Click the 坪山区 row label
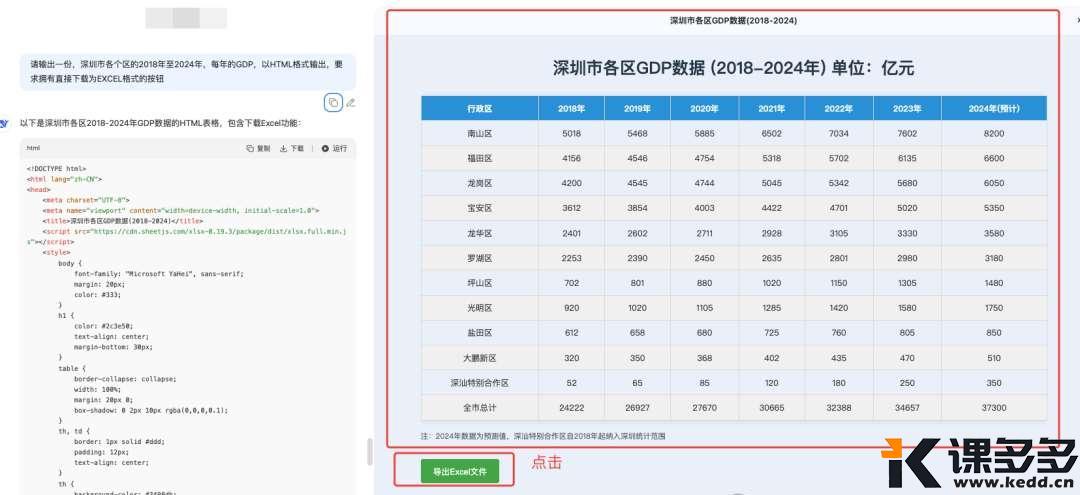Image resolution: width=1080 pixels, height=495 pixels. pos(479,283)
